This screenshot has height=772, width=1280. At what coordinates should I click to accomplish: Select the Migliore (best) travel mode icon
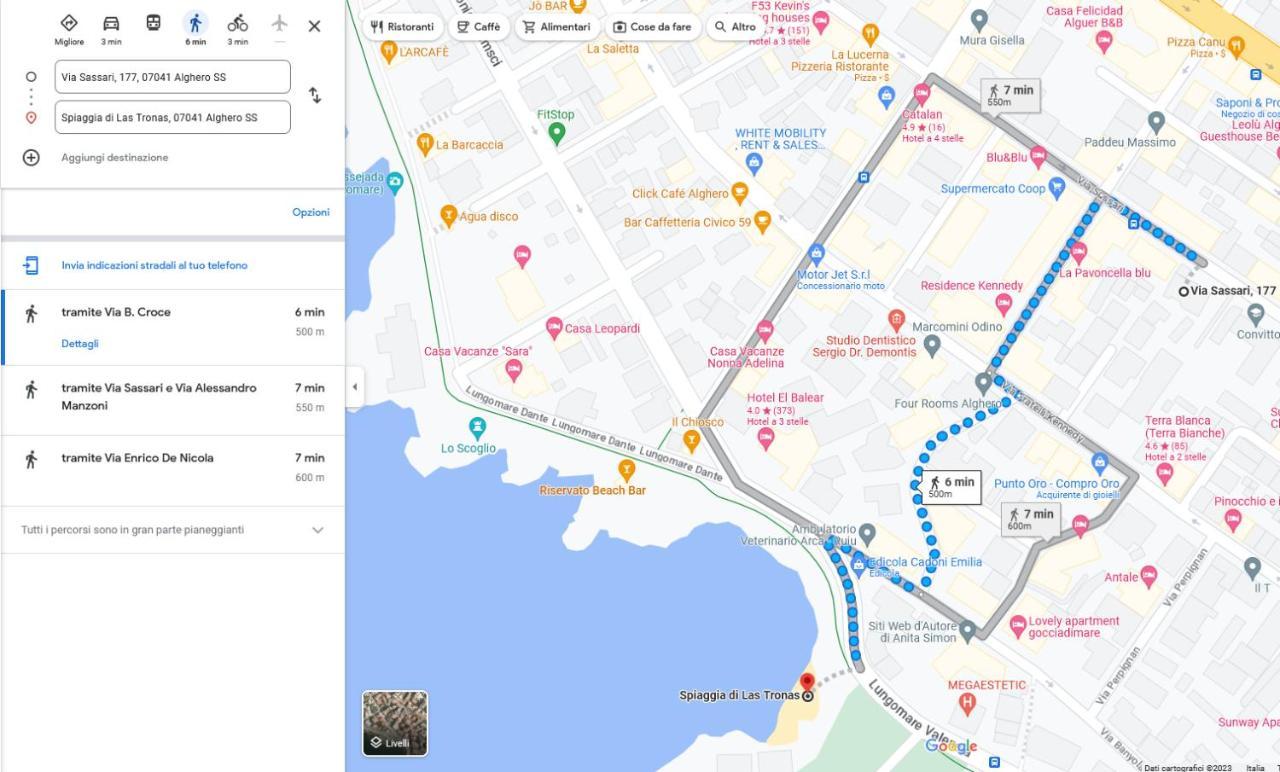tap(69, 23)
